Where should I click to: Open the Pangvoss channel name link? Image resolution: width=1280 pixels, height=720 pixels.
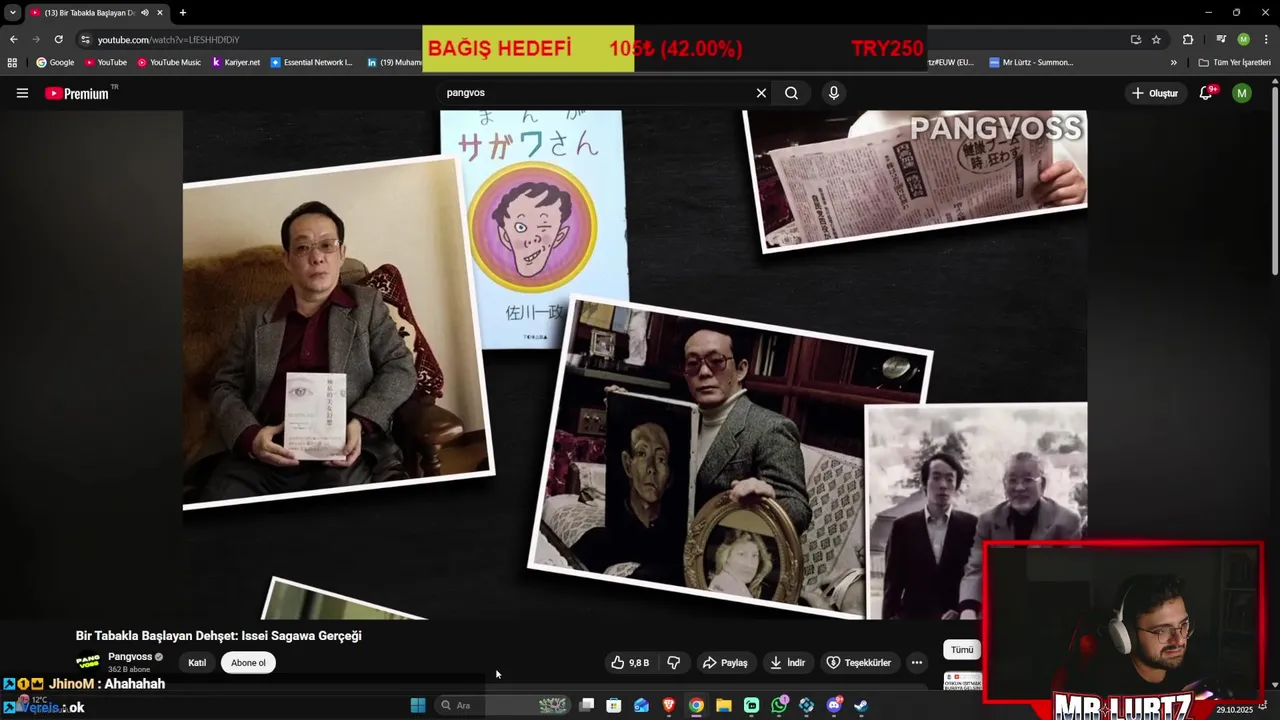pos(130,657)
